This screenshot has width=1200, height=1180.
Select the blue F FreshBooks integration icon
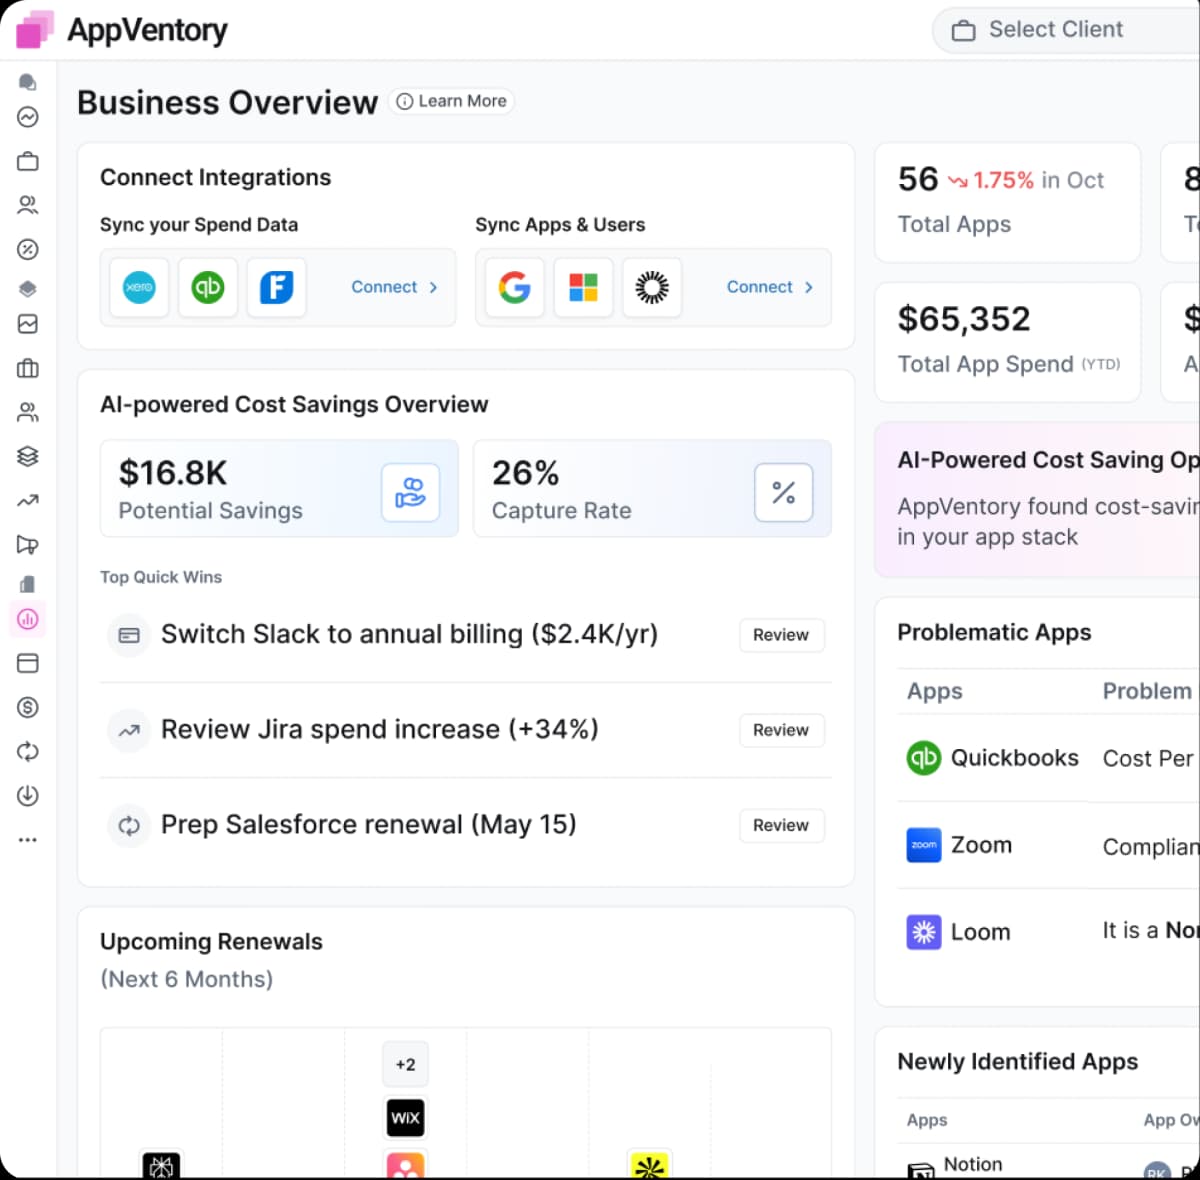point(277,287)
